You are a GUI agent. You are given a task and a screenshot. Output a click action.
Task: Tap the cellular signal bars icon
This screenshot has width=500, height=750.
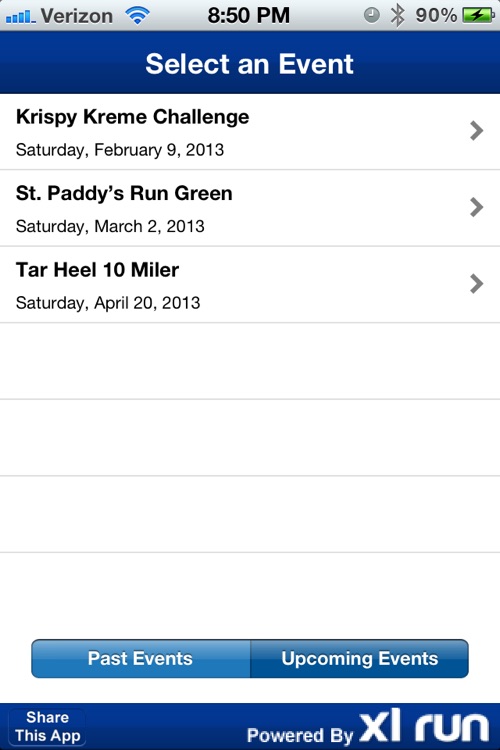tap(21, 17)
